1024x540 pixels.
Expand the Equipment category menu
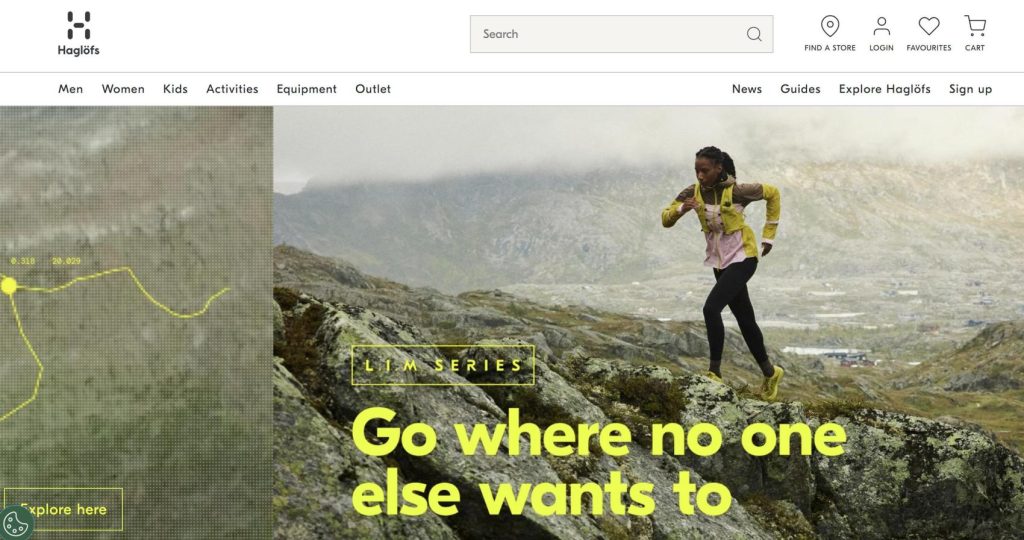point(306,89)
